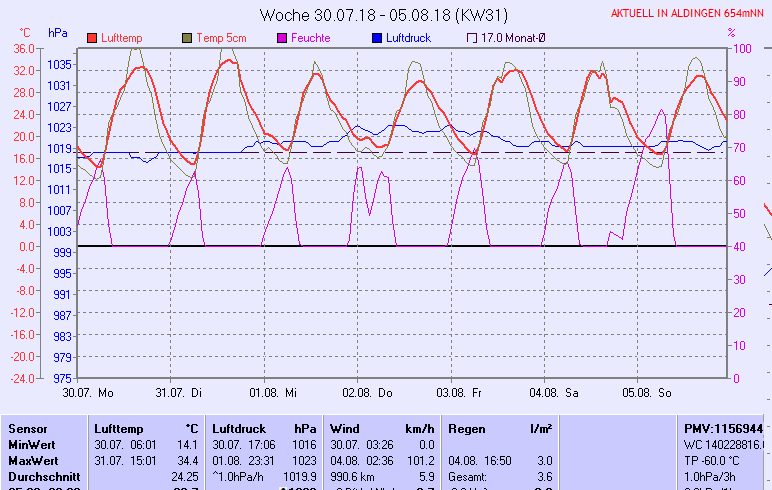Image resolution: width=772 pixels, height=490 pixels.
Task: Toggle the 17.0 Monat-Ø legend box
Action: tap(472, 38)
